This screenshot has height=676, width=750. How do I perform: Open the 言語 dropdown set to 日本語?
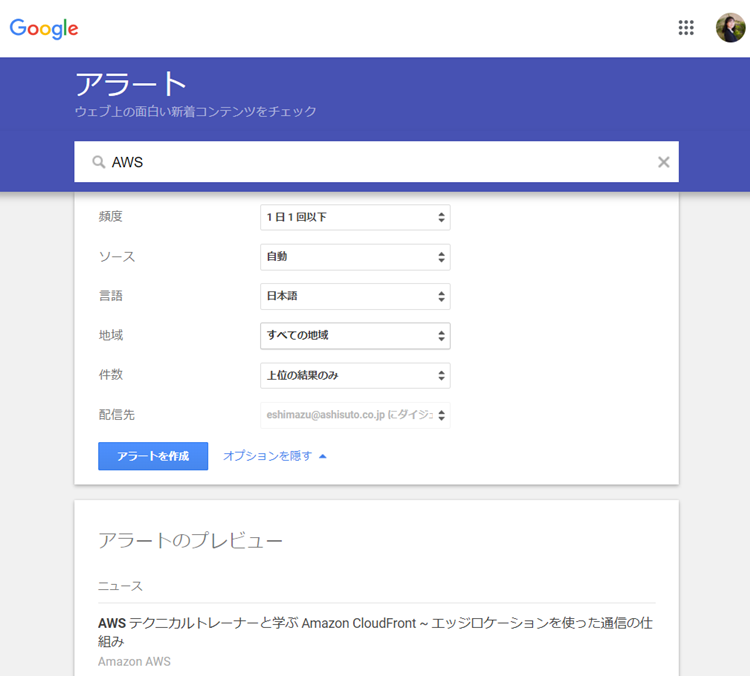(x=355, y=296)
